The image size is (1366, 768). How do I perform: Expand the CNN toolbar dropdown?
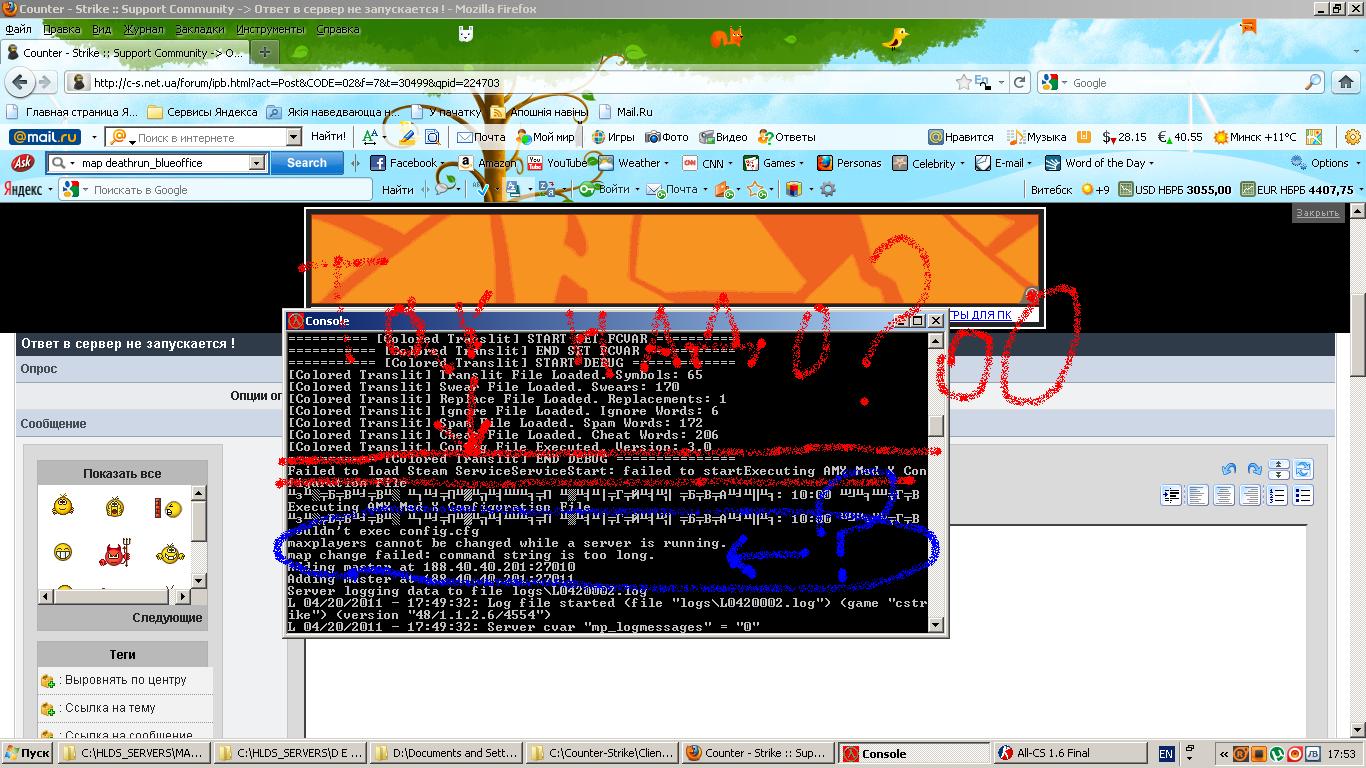pos(730,163)
